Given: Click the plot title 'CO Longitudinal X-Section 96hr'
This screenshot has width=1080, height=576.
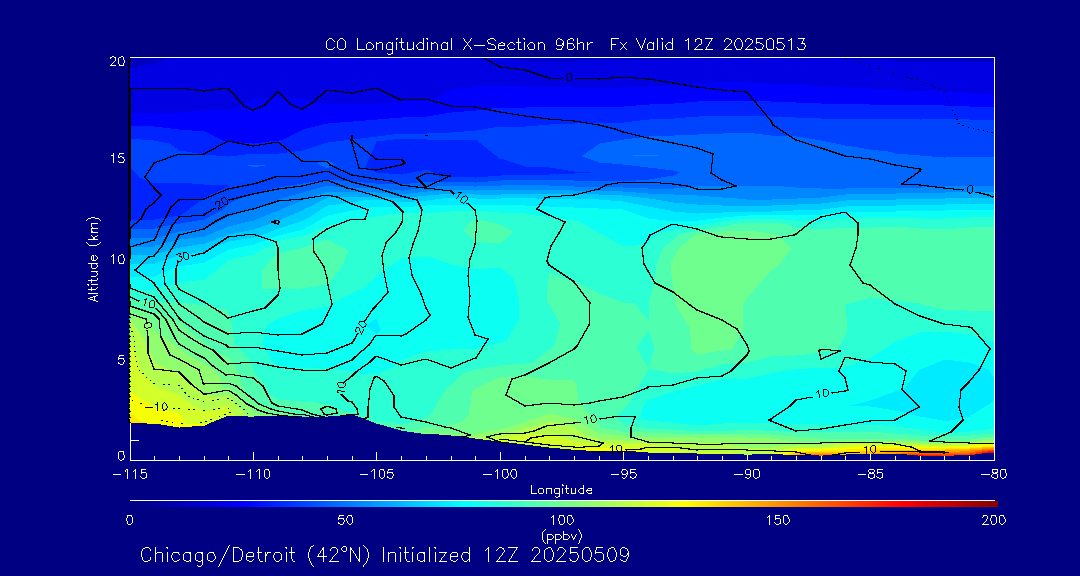Looking at the screenshot, I should click(459, 45).
